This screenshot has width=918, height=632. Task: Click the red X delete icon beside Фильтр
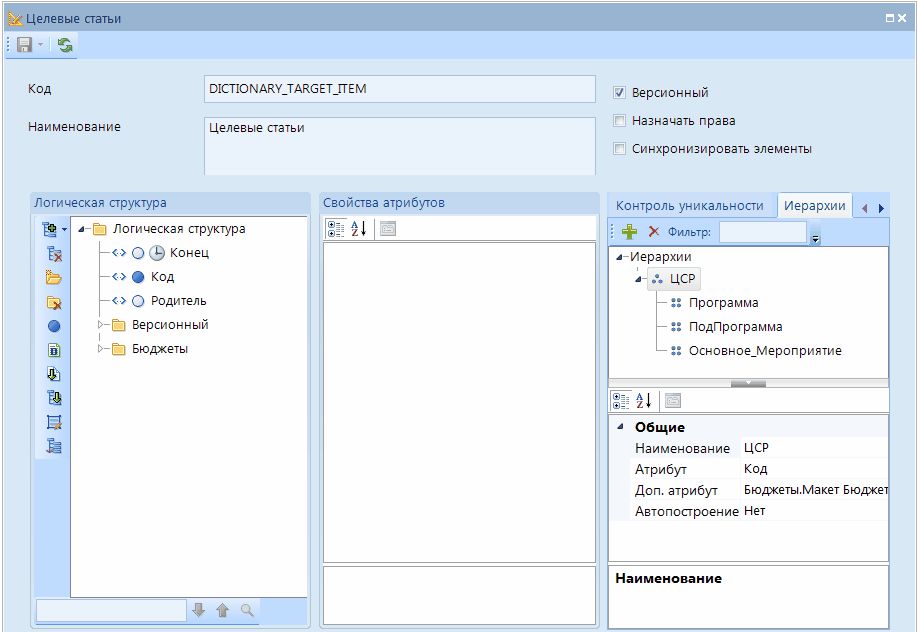pos(654,232)
